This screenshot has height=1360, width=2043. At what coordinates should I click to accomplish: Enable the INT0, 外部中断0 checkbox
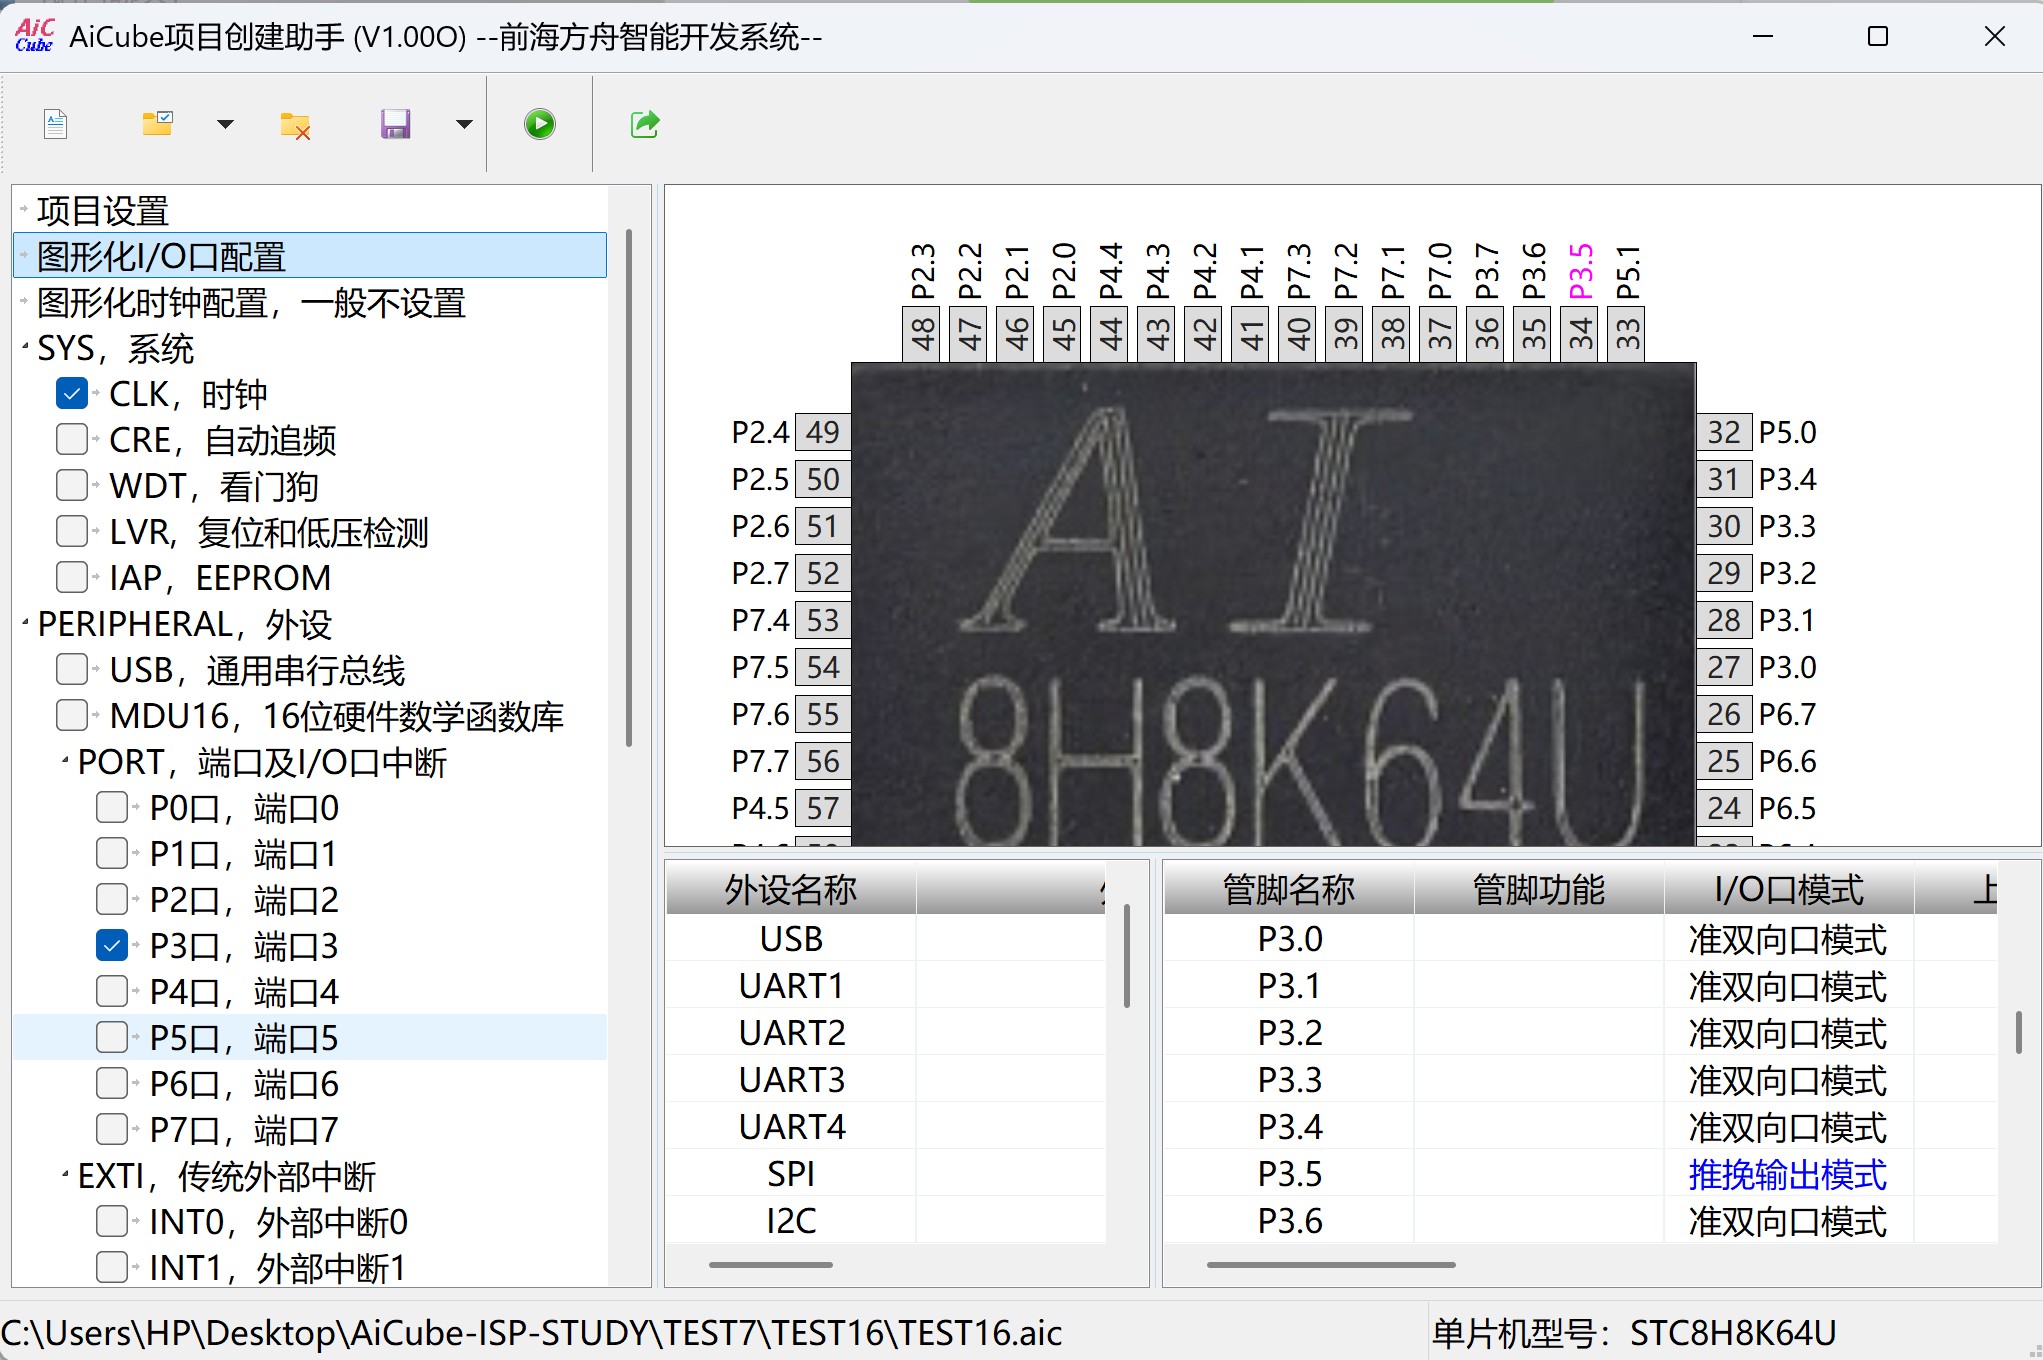pos(112,1222)
